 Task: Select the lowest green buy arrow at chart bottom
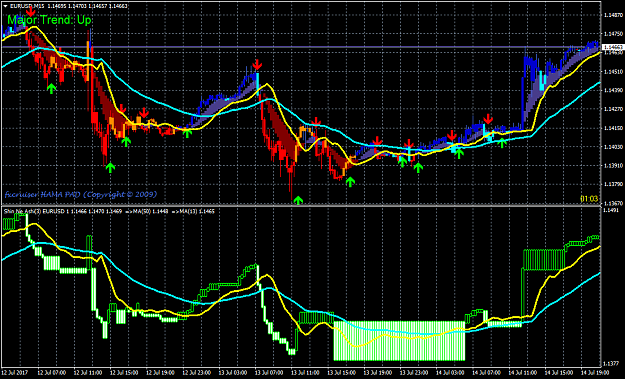[298, 200]
